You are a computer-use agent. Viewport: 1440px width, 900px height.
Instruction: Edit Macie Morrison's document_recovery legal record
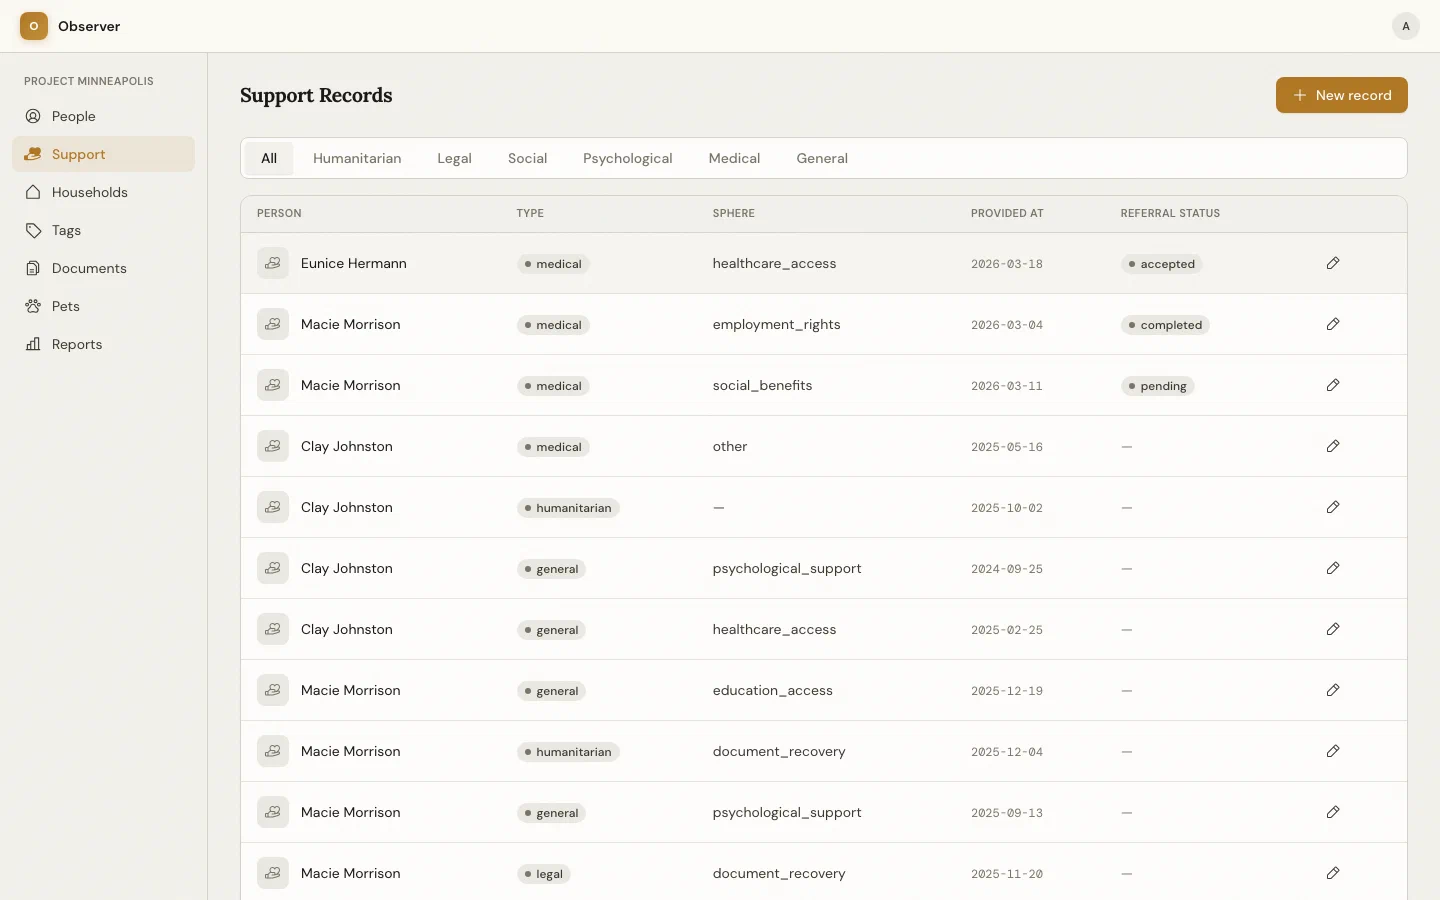point(1332,874)
